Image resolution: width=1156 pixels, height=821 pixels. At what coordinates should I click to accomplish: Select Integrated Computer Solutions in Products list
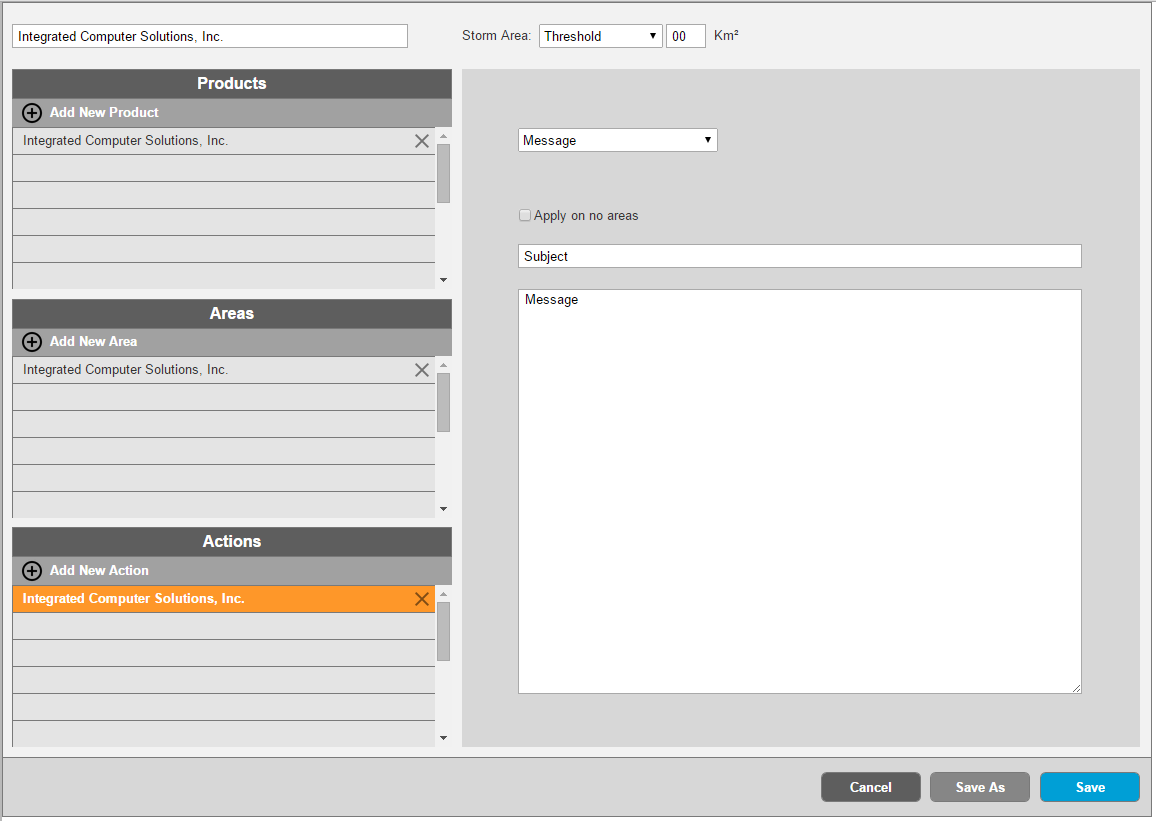pyautogui.click(x=223, y=141)
